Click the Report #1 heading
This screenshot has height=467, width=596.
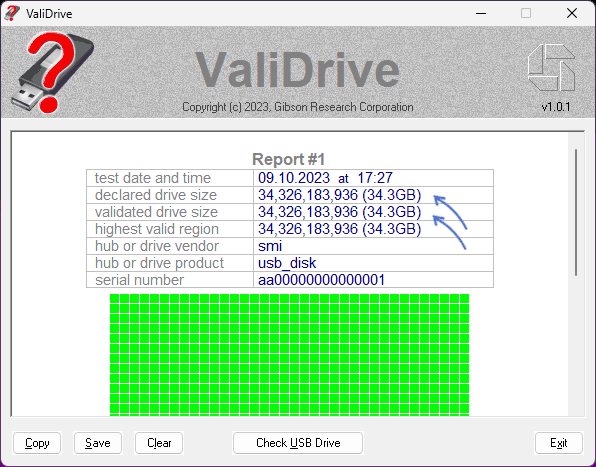289,159
